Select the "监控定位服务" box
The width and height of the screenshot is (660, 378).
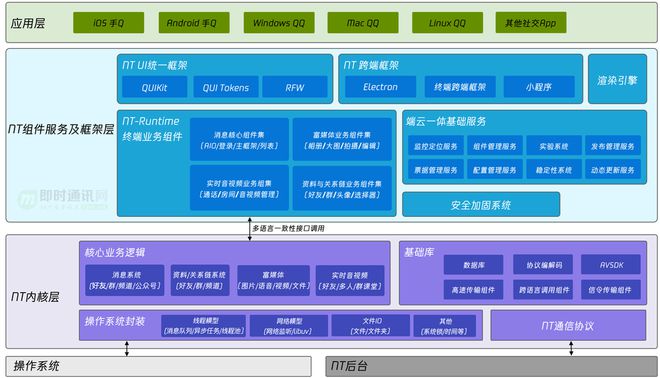point(436,146)
